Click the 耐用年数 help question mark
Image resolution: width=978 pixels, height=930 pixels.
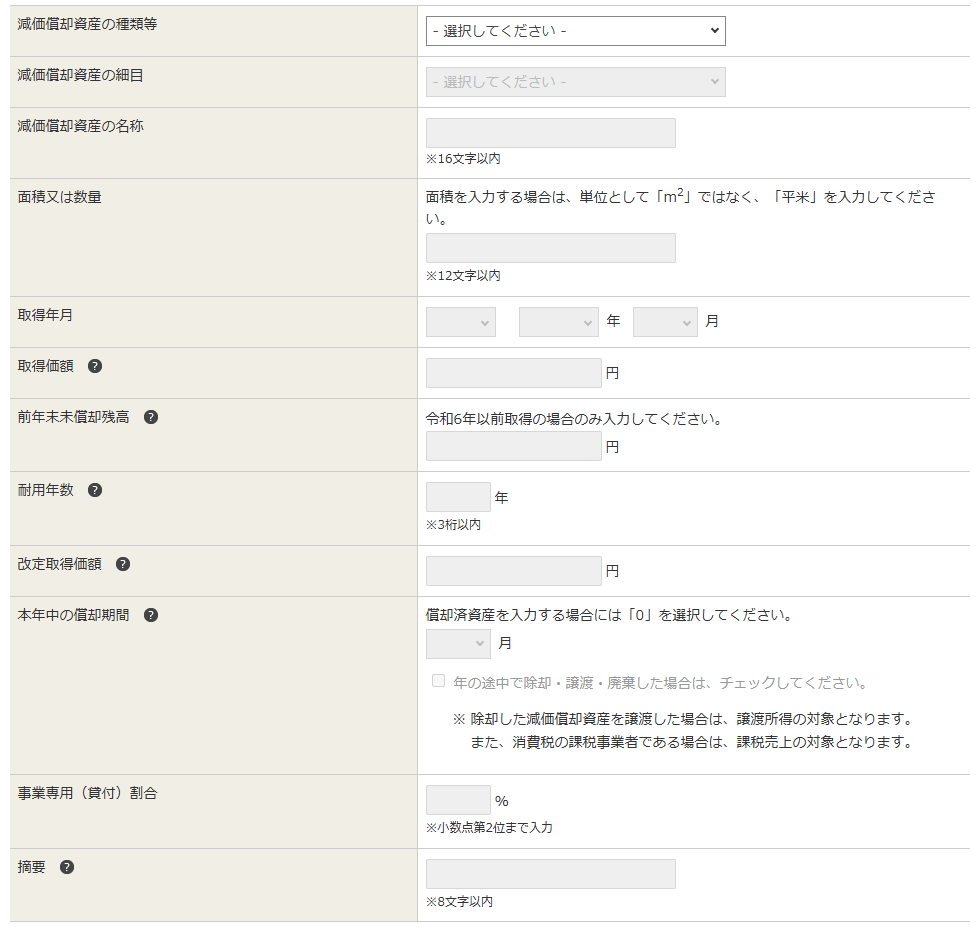(95, 490)
